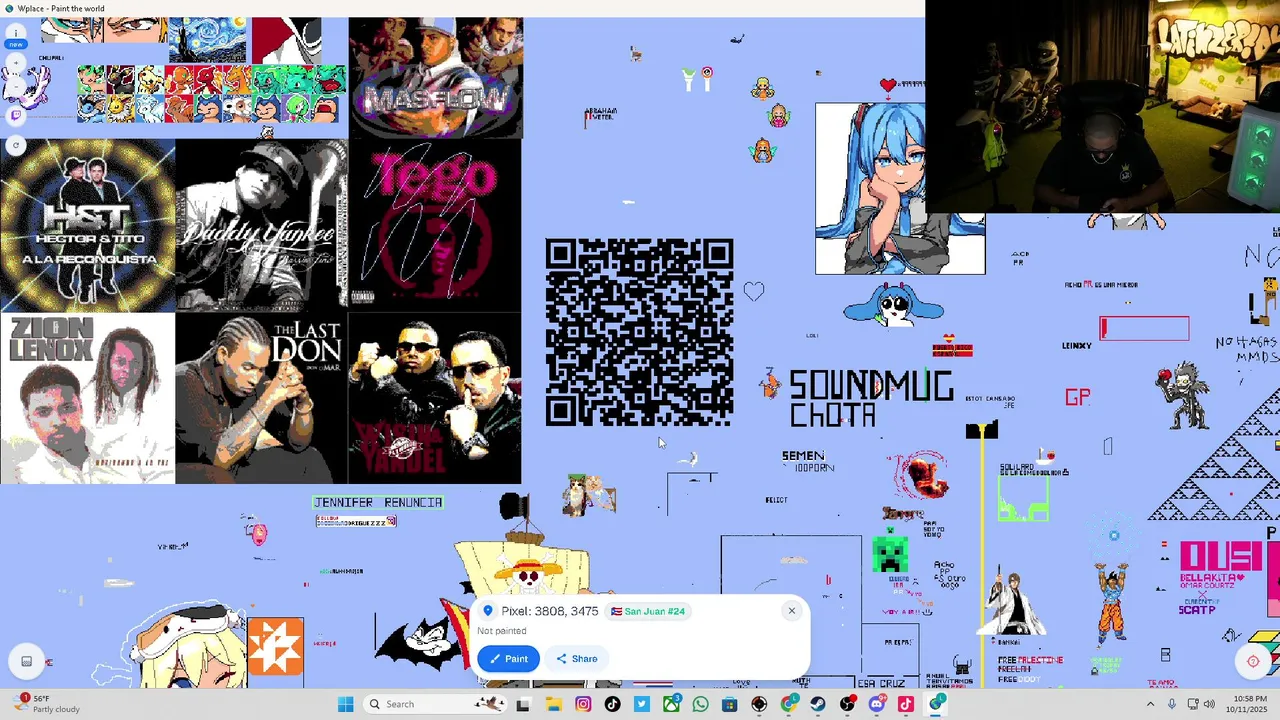Open the Xbox app in taskbar
The width and height of the screenshot is (1280, 720).
tap(671, 704)
